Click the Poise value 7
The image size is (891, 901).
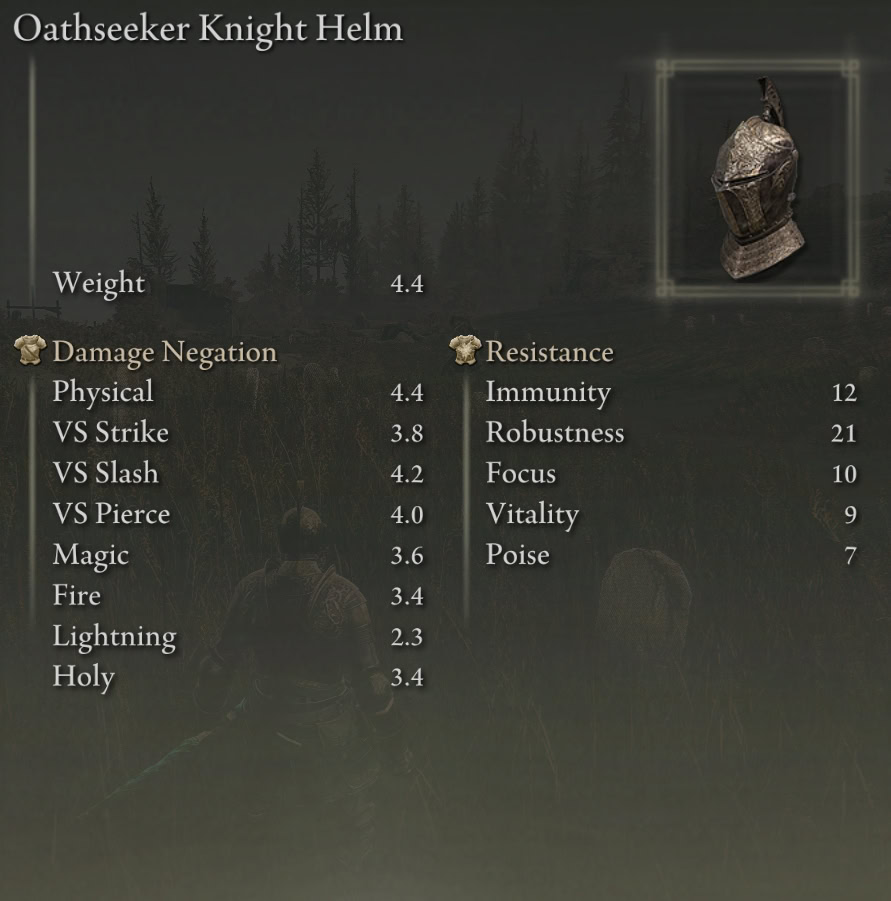coord(850,556)
